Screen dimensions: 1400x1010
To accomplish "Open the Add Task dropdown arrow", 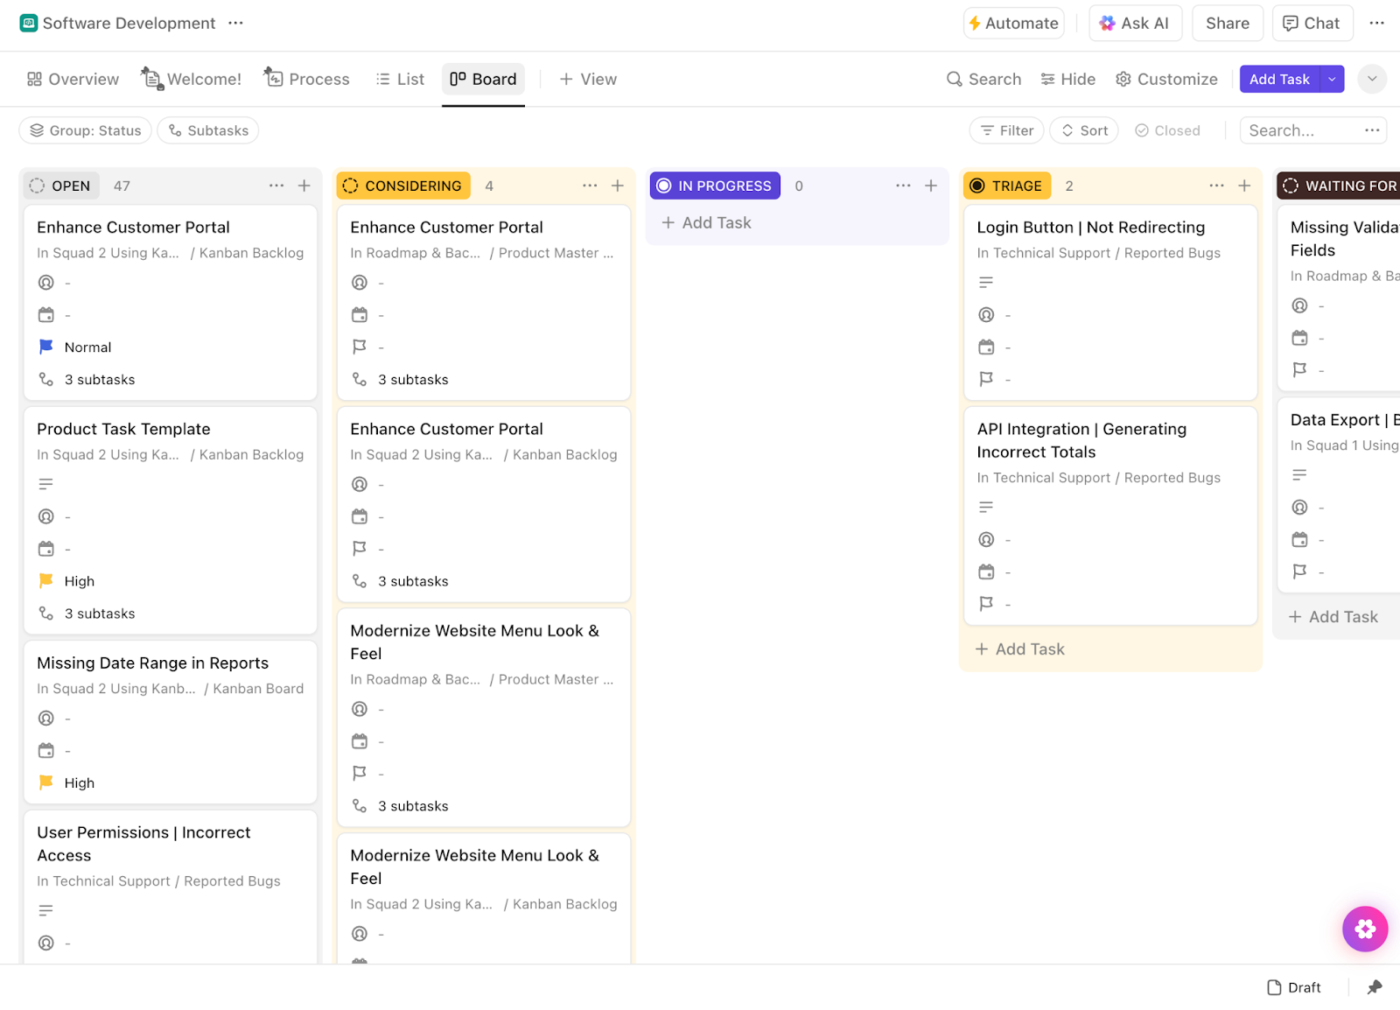I will pos(1332,78).
